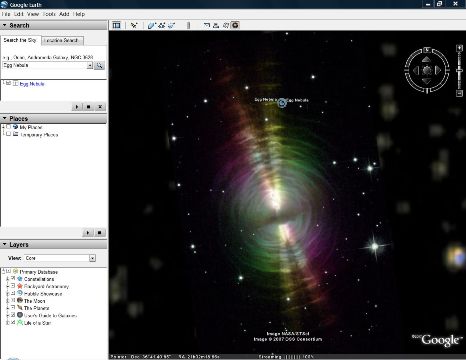
Task: Toggle the Hubble Showcase layer checkbox
Action: [13, 293]
